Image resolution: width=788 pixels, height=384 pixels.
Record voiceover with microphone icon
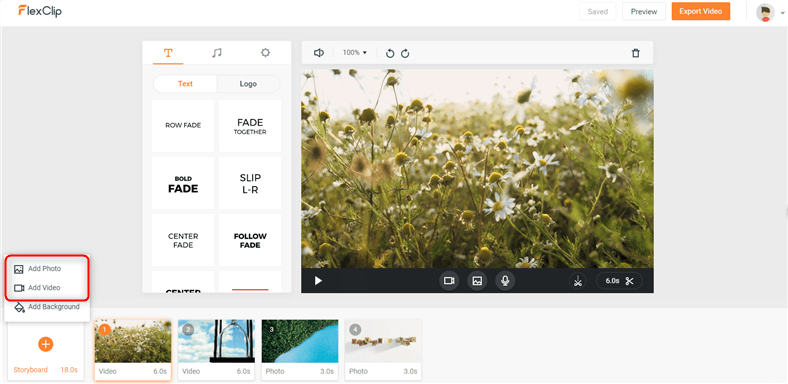(505, 281)
